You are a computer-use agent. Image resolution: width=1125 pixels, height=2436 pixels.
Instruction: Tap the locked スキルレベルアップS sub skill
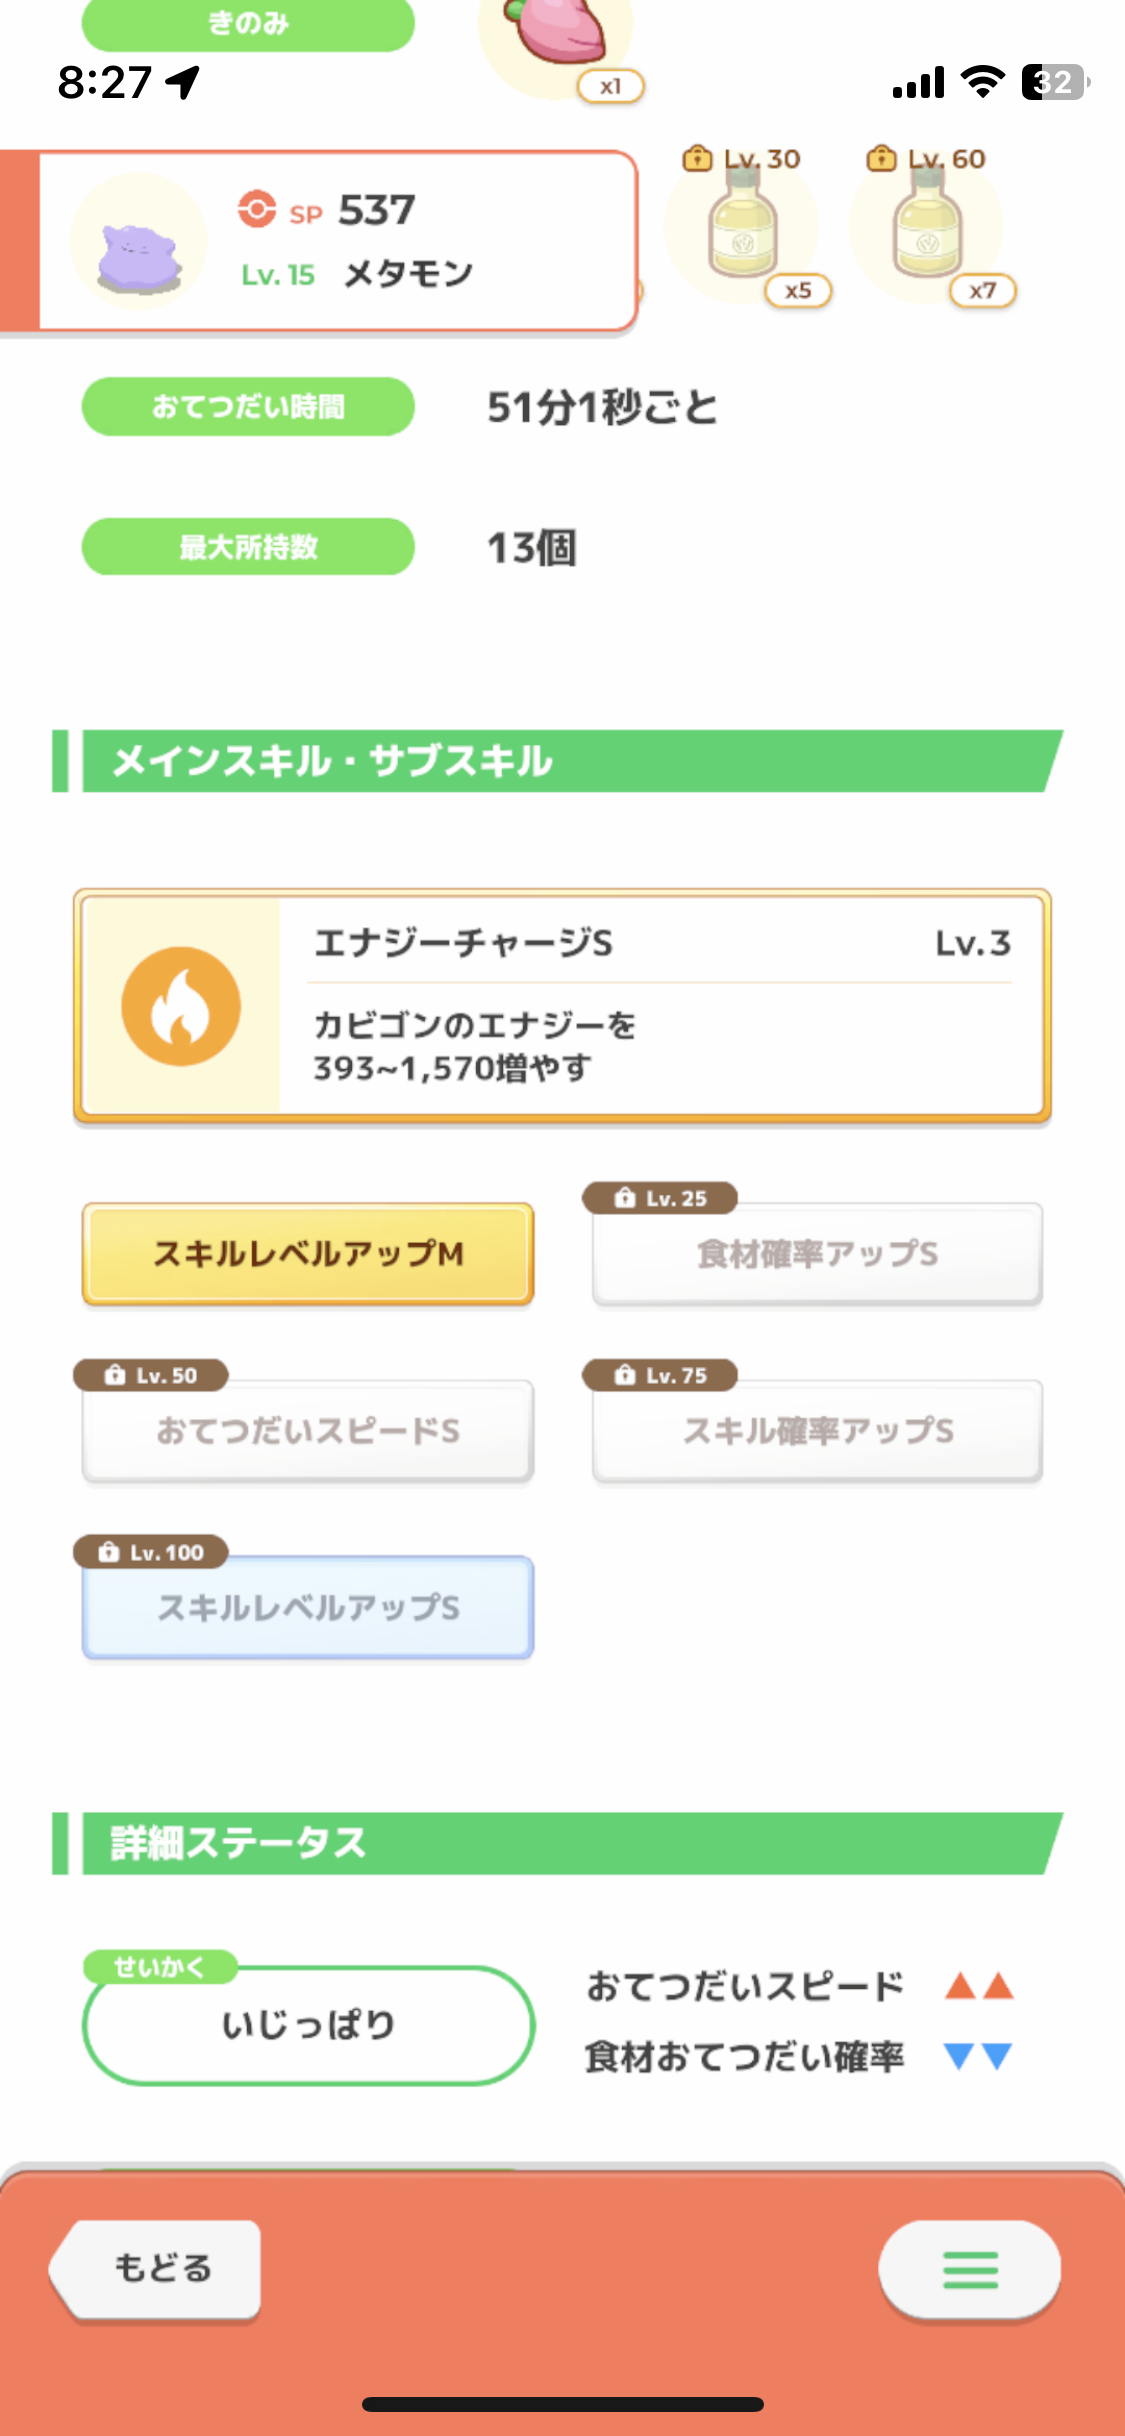click(308, 1608)
